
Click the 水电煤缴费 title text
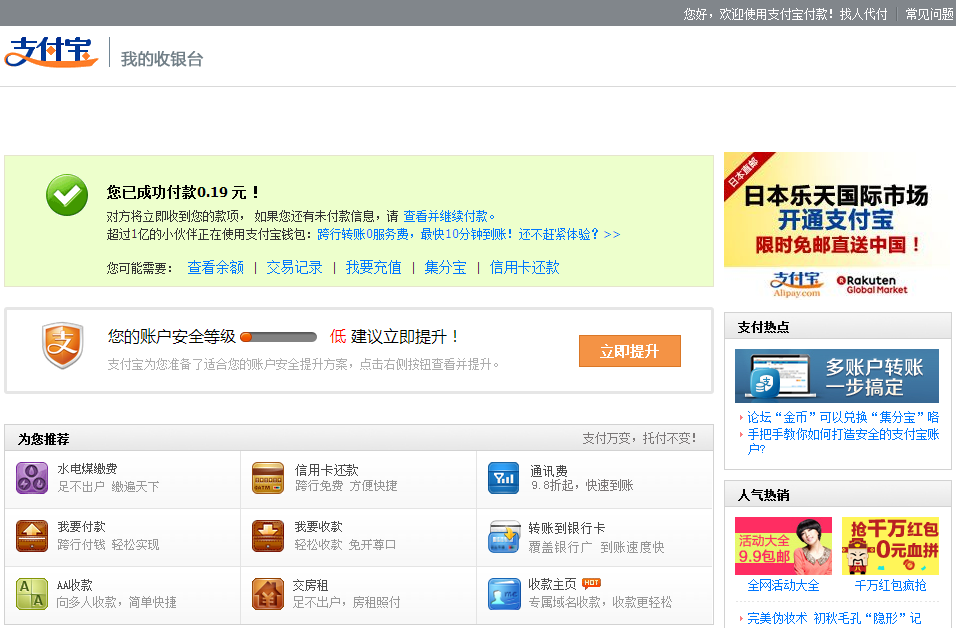tap(87, 469)
